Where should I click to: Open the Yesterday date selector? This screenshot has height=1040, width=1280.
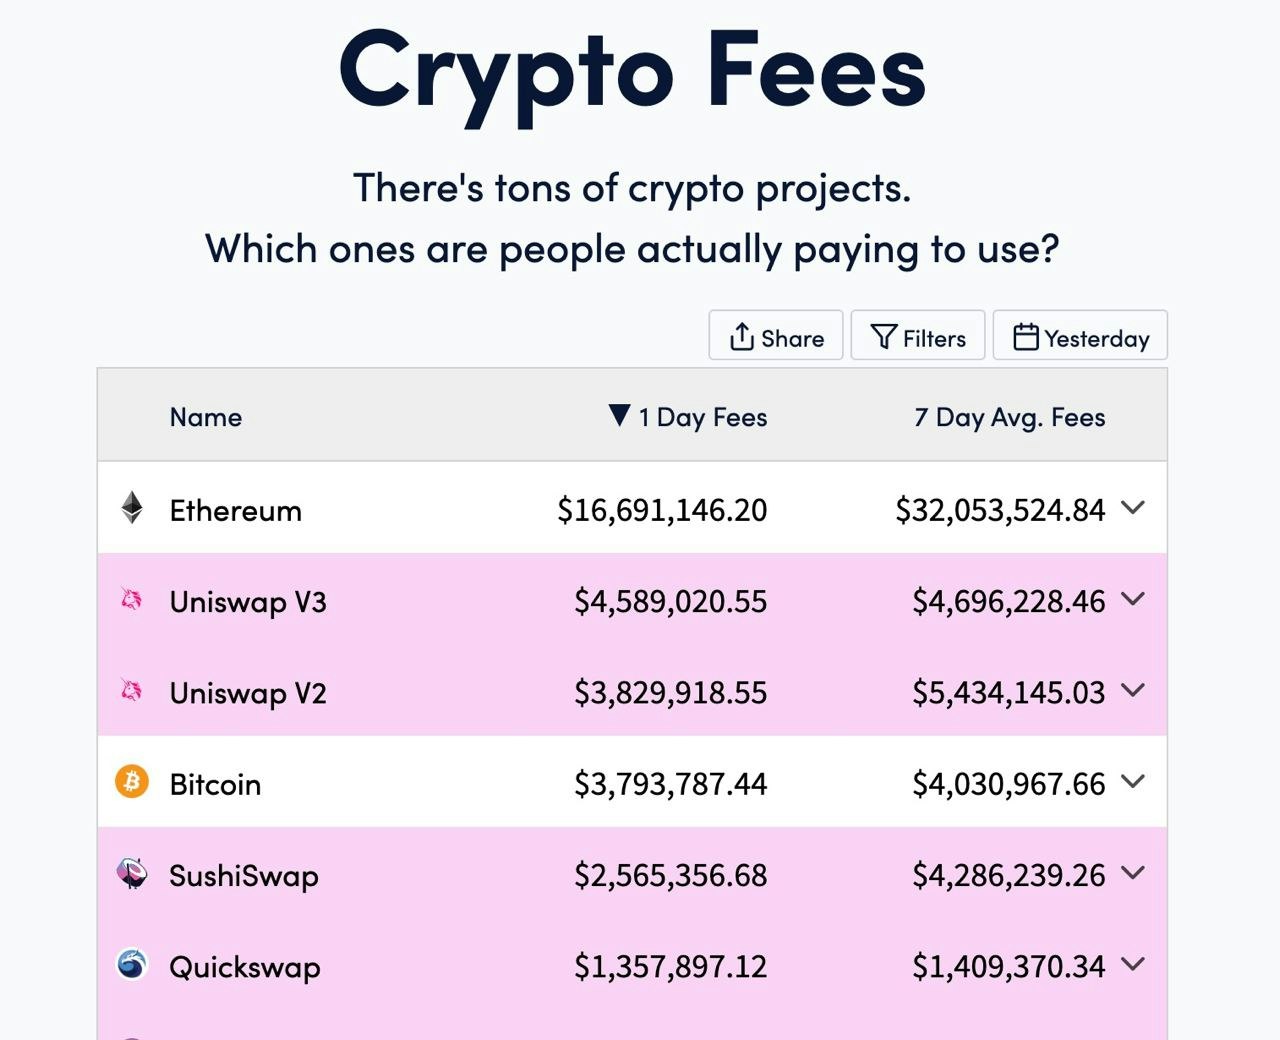[x=1080, y=336]
